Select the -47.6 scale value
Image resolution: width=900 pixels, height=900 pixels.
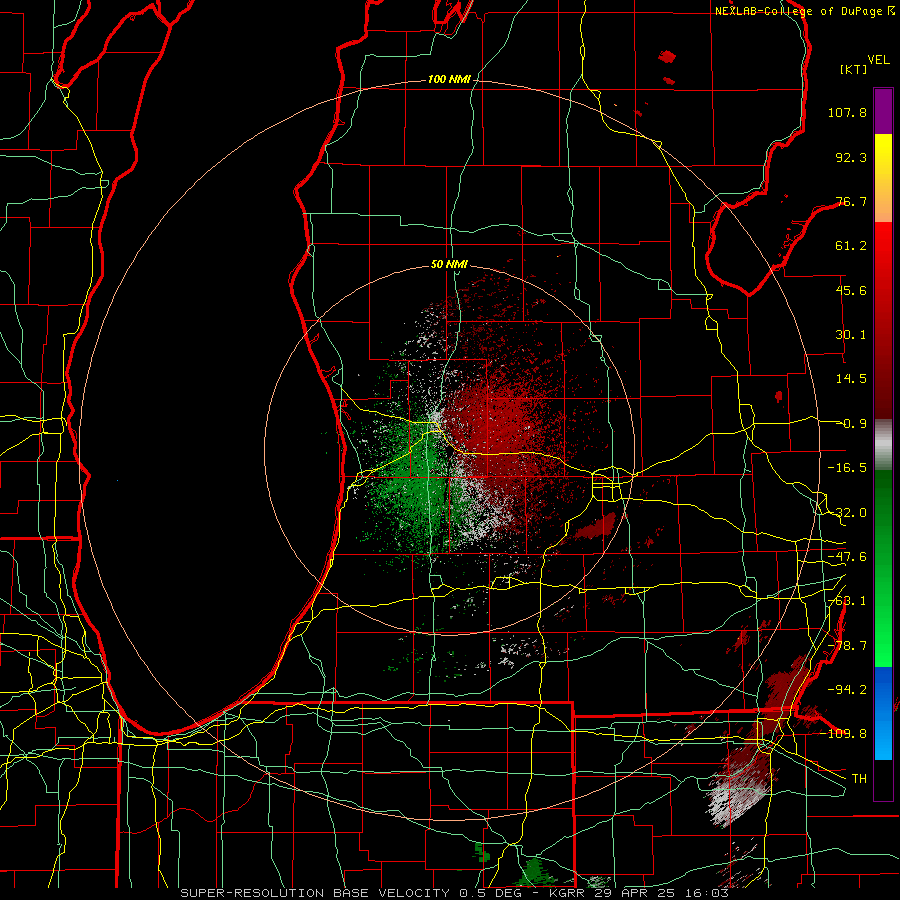point(847,557)
